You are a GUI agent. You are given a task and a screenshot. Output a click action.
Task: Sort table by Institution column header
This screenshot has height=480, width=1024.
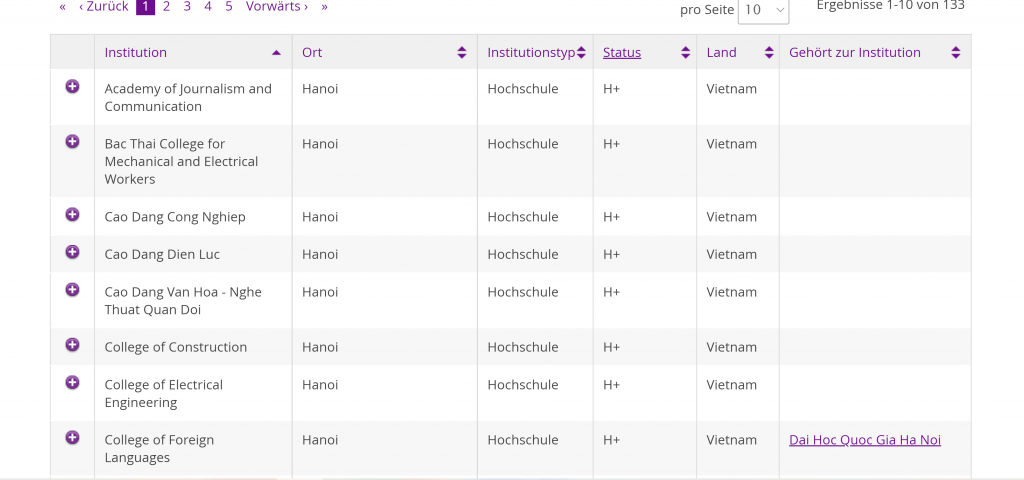click(136, 52)
